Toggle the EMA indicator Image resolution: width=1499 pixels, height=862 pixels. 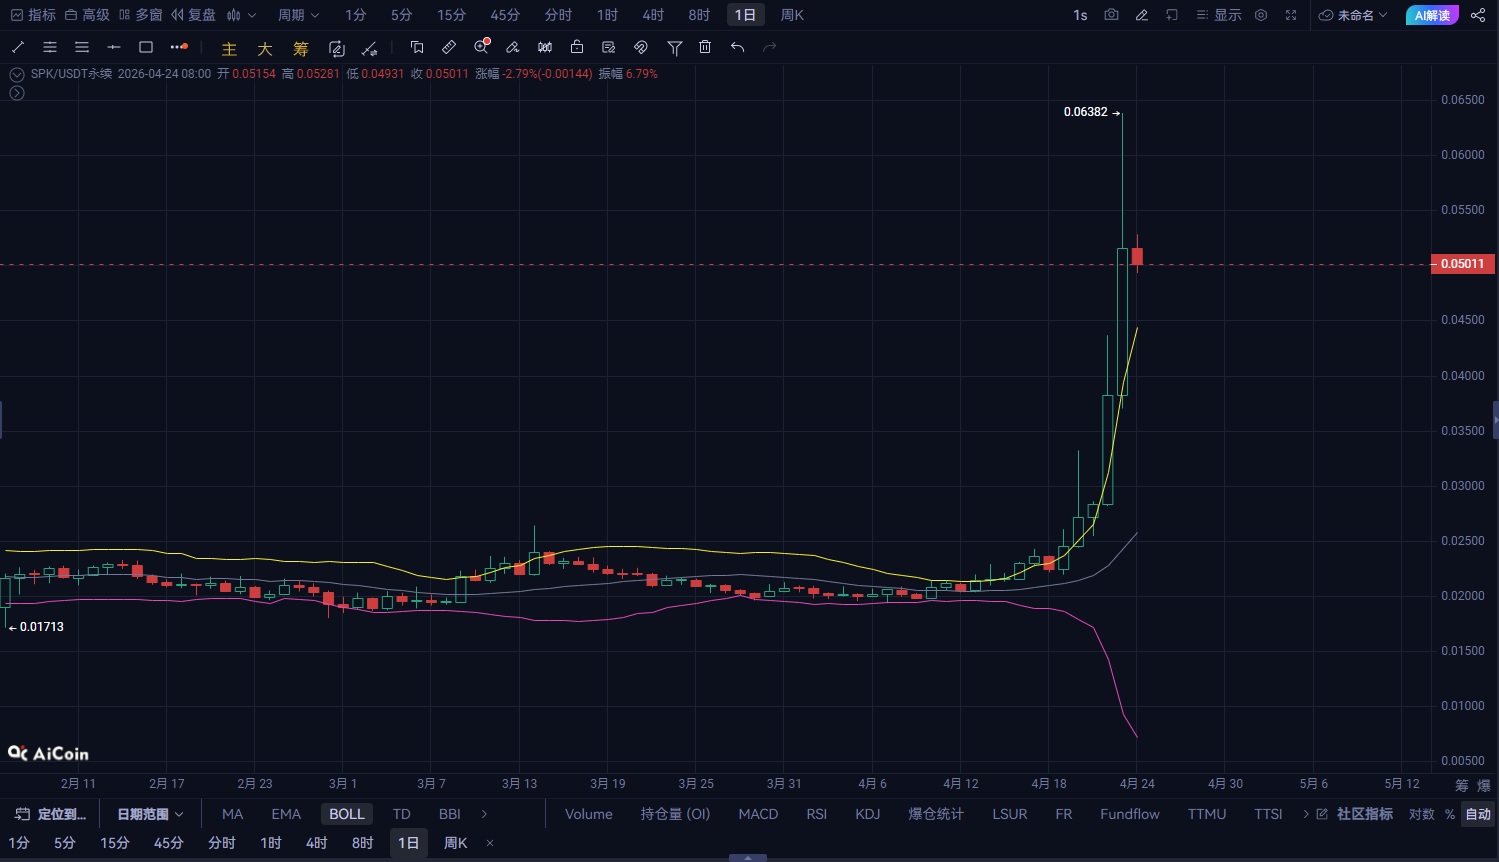pos(286,814)
